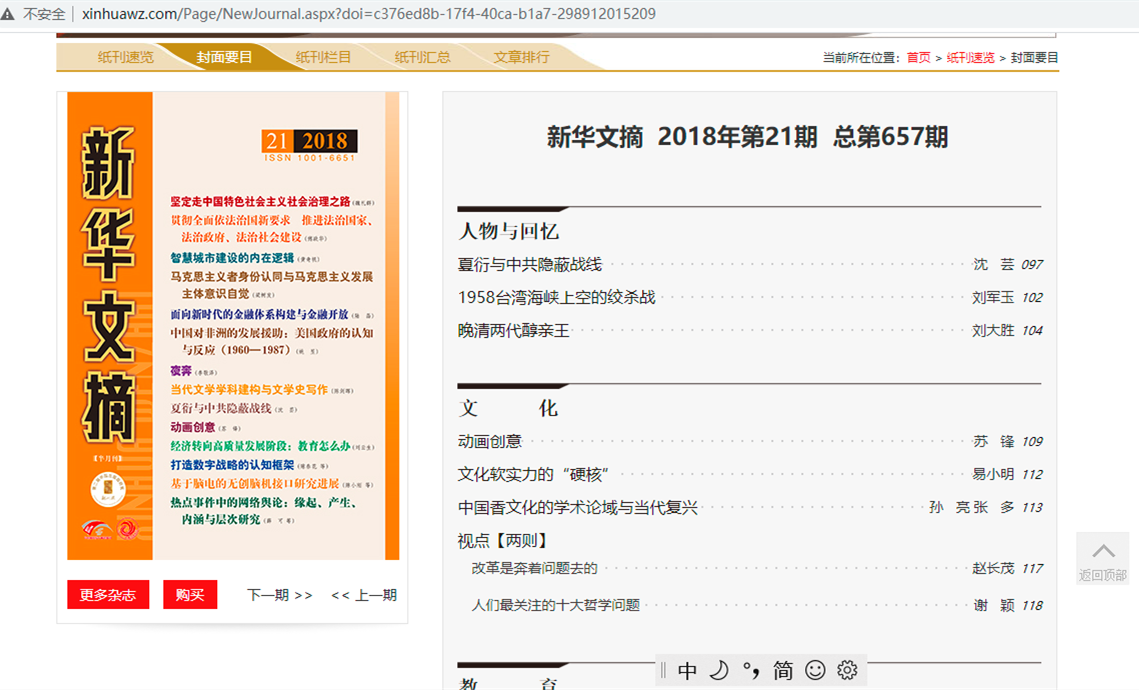This screenshot has height=690, width=1139.
Task: Click the insecure site warning icon
Action: [8, 14]
